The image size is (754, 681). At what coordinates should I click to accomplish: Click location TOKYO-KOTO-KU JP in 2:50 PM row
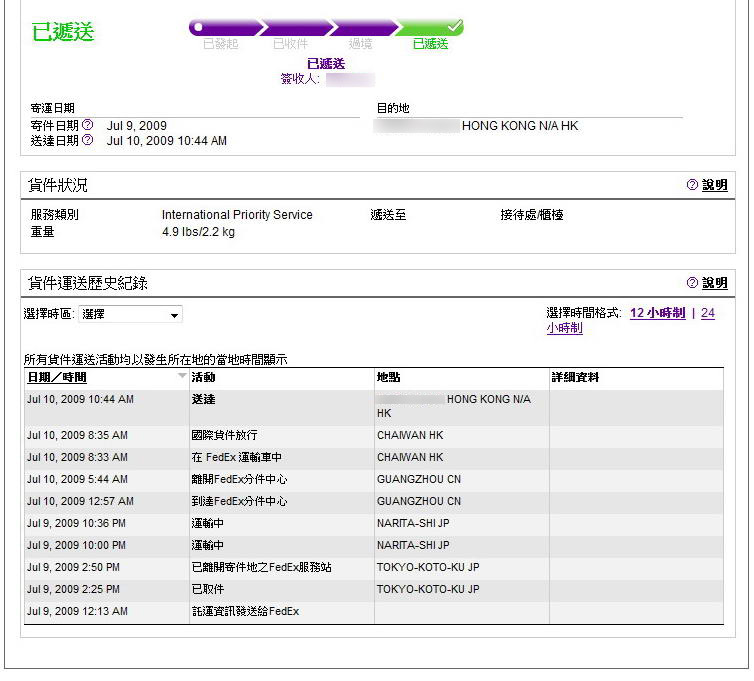tap(428, 568)
